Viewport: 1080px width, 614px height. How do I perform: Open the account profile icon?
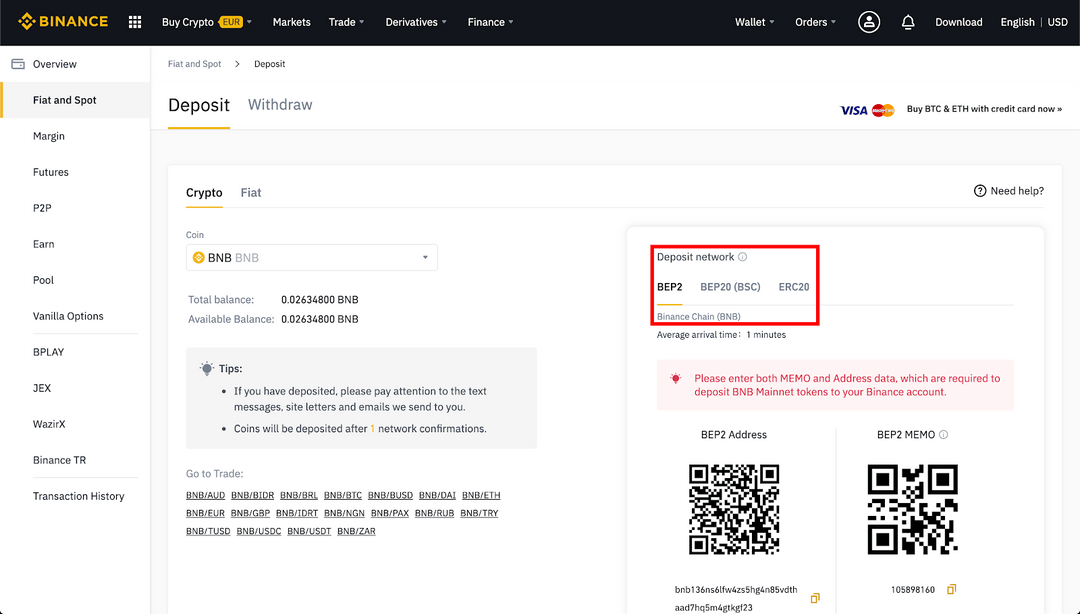point(869,21)
